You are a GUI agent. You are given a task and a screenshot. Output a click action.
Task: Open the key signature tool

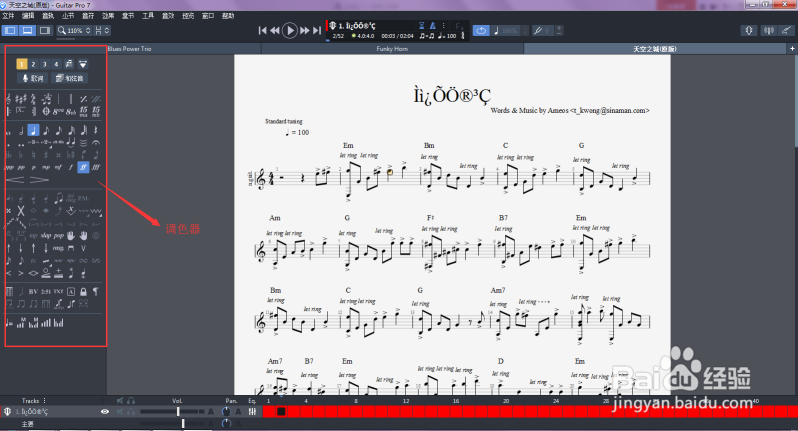click(x=21, y=99)
